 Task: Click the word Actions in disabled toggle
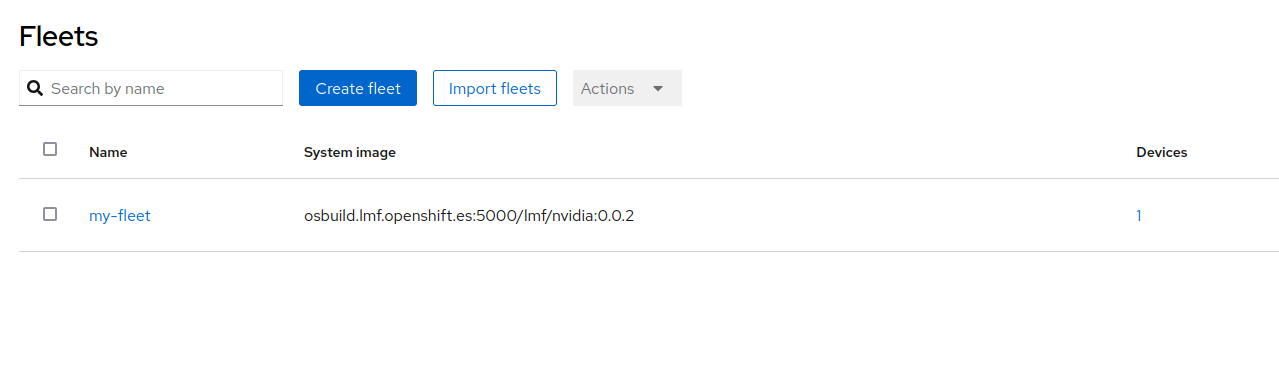(x=608, y=88)
